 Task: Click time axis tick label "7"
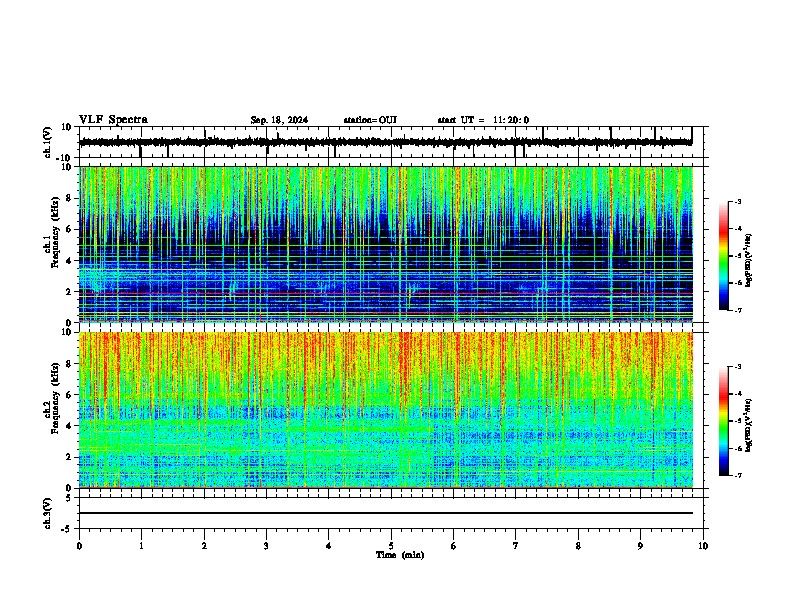516,546
